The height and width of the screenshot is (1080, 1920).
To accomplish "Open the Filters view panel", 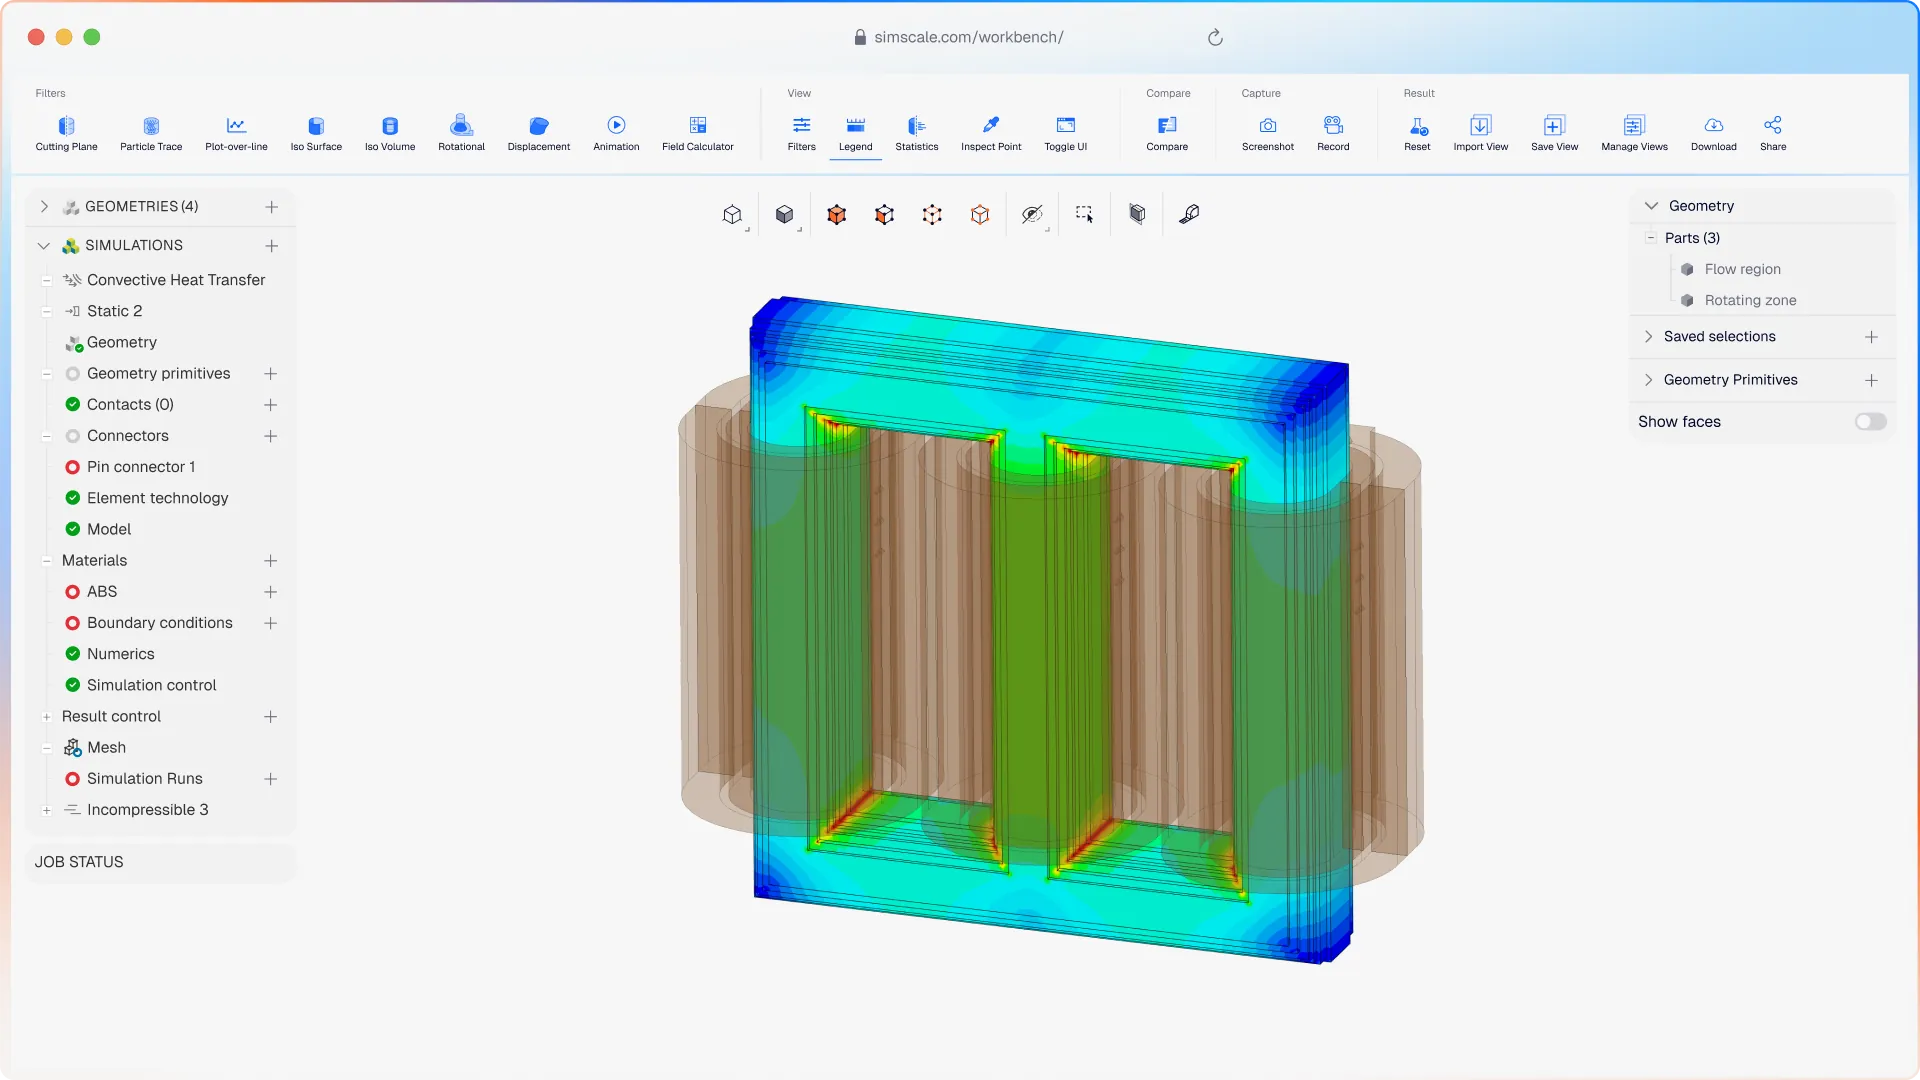I will (802, 133).
